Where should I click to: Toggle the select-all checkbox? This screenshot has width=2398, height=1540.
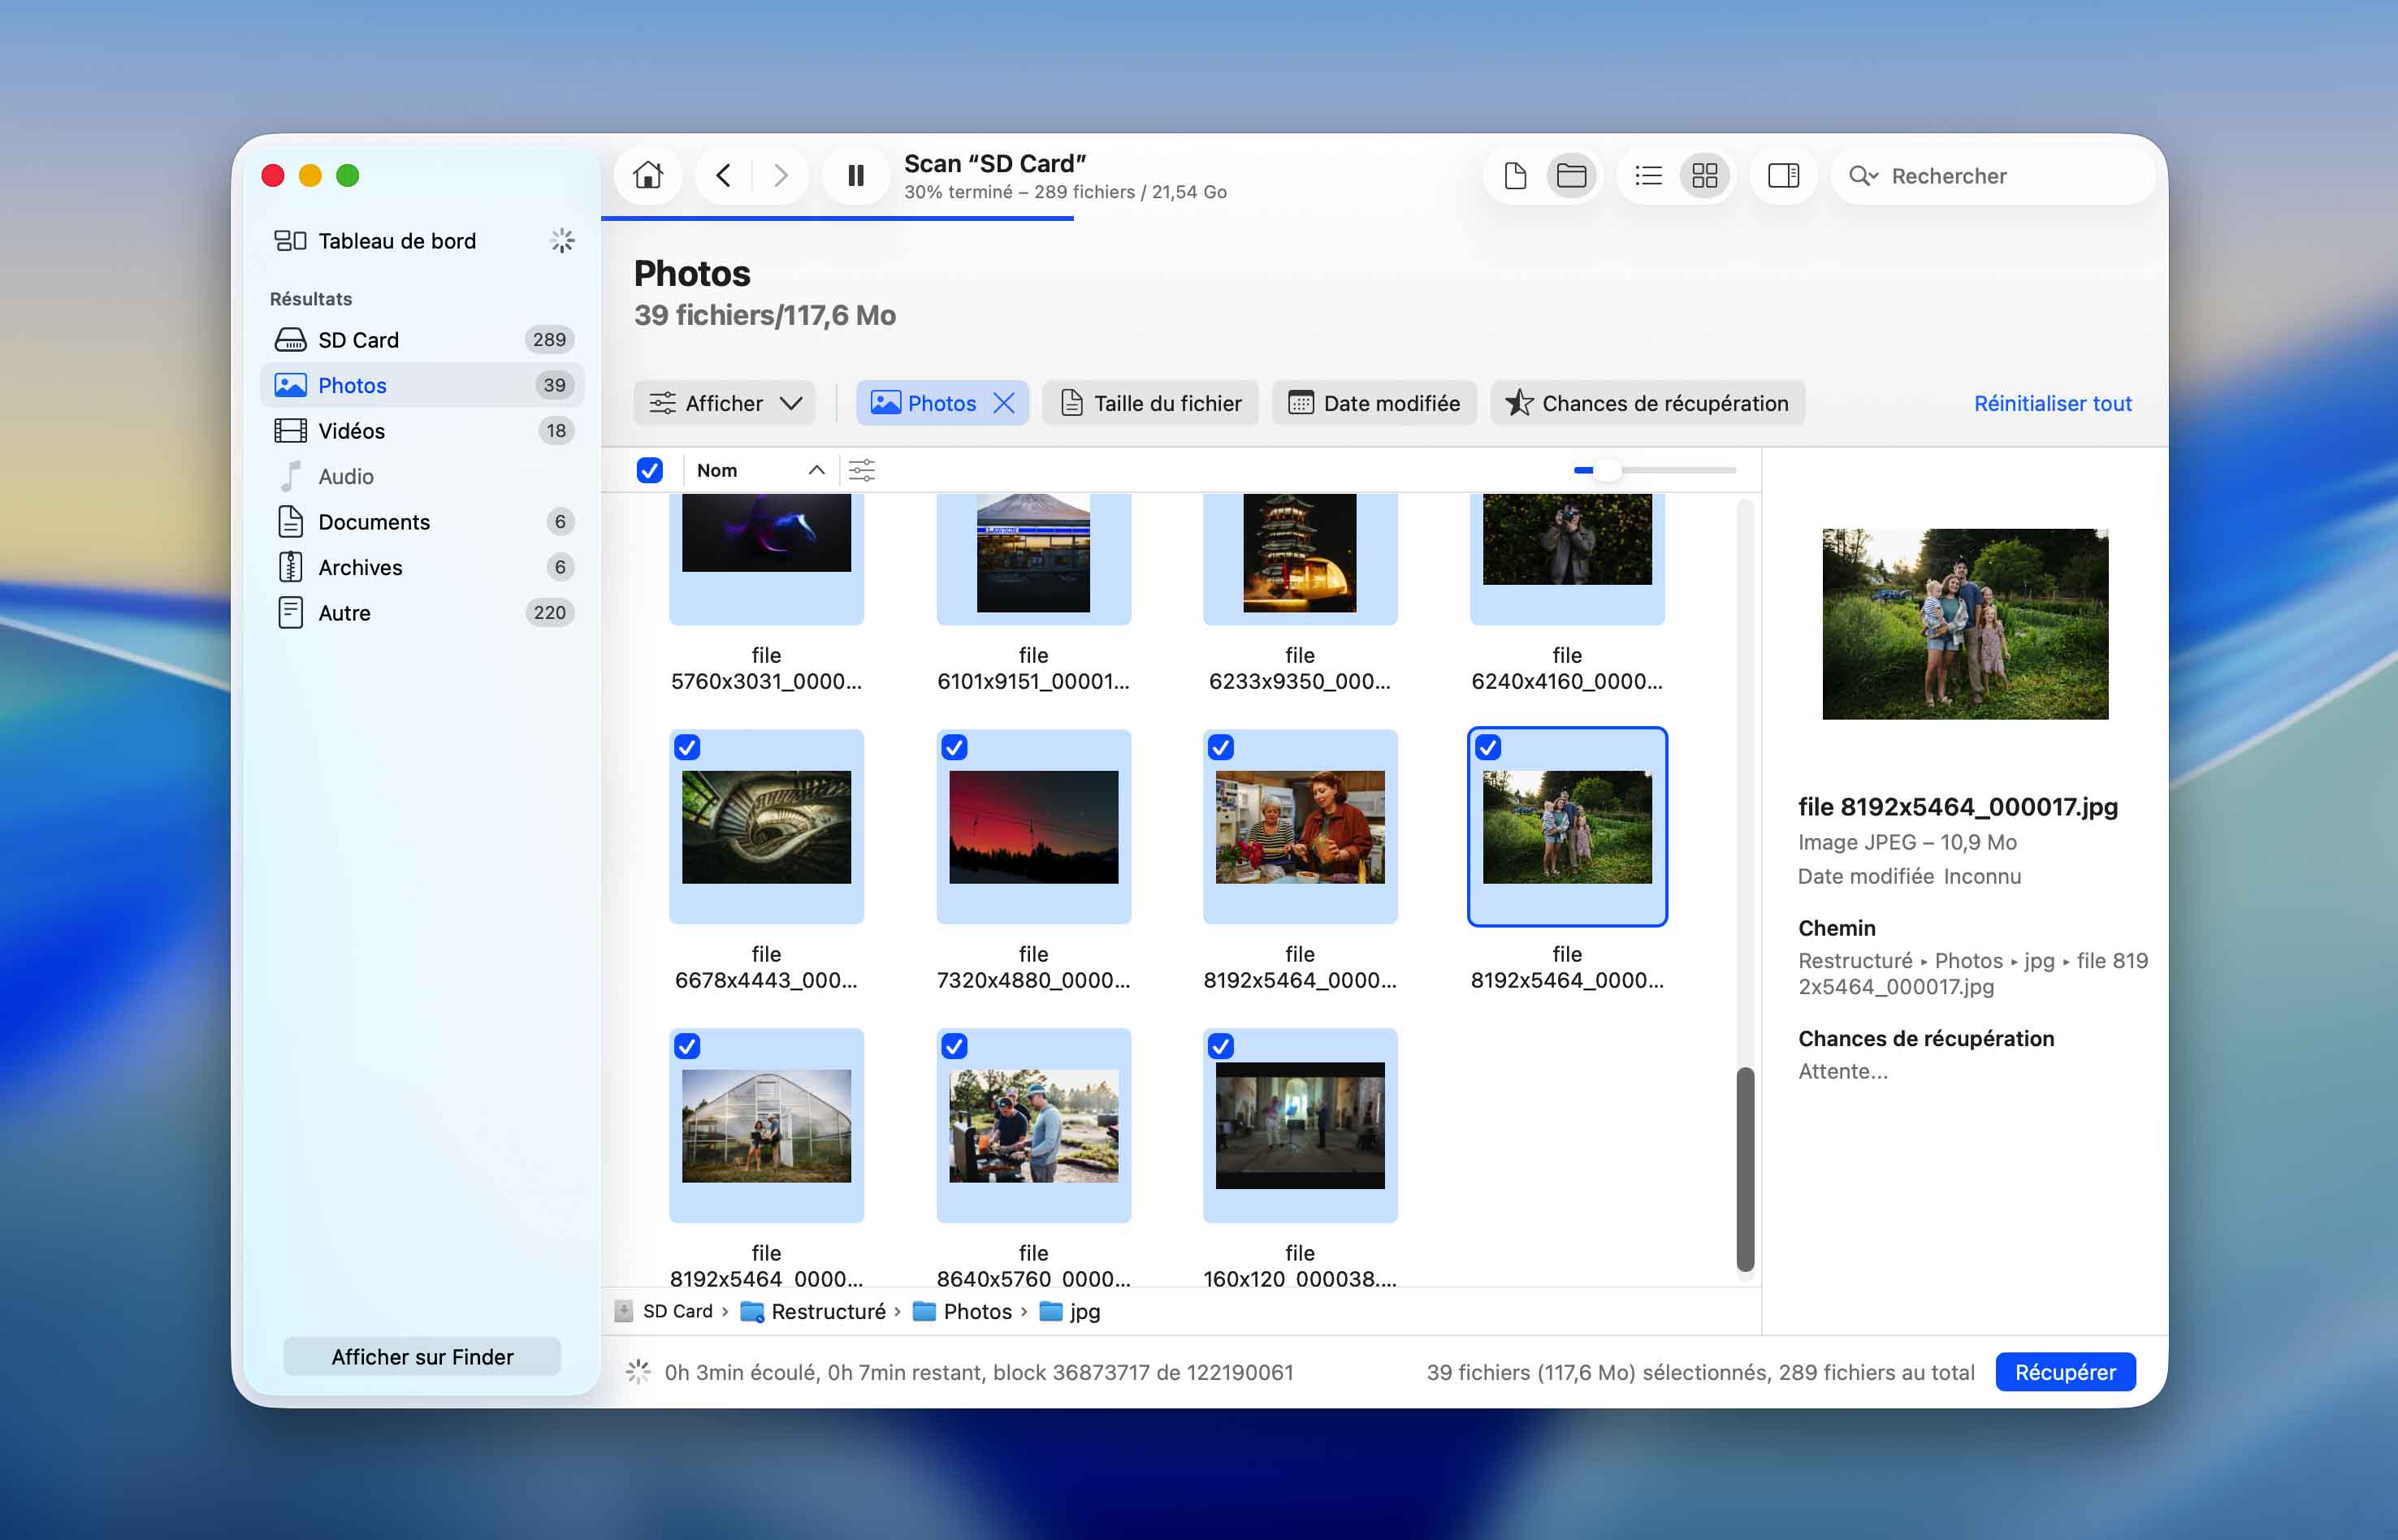coord(649,470)
